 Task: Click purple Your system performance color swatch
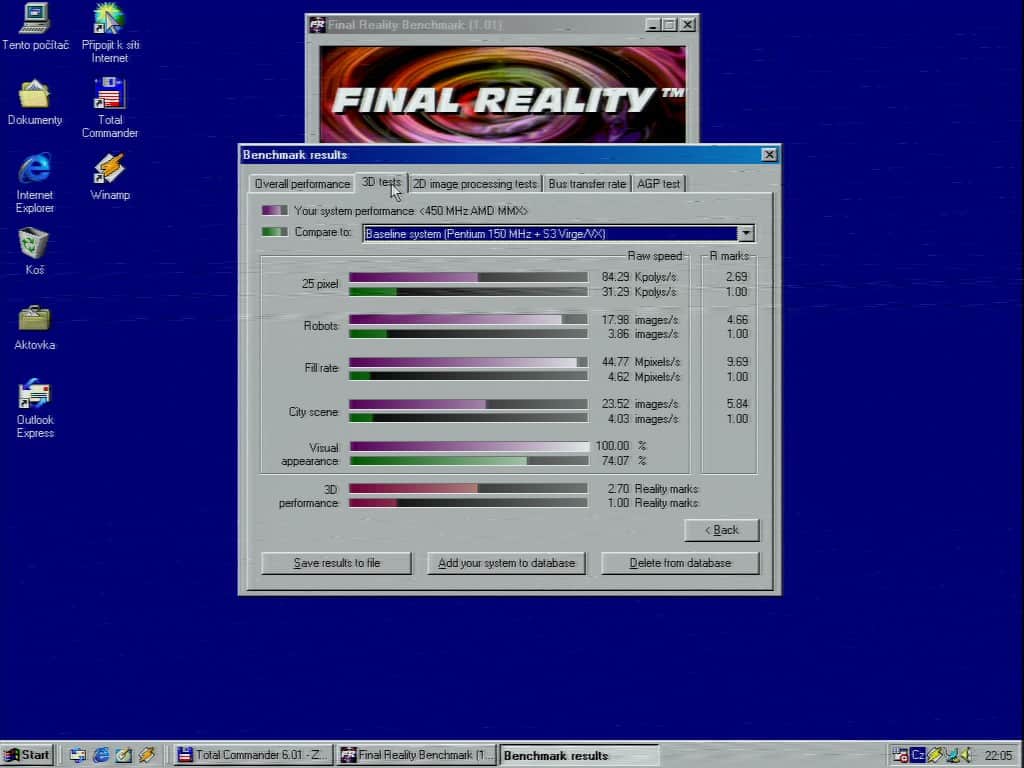[274, 210]
